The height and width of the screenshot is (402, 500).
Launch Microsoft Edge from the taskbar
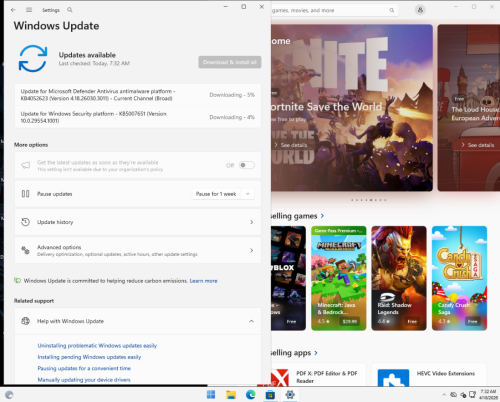(251, 395)
